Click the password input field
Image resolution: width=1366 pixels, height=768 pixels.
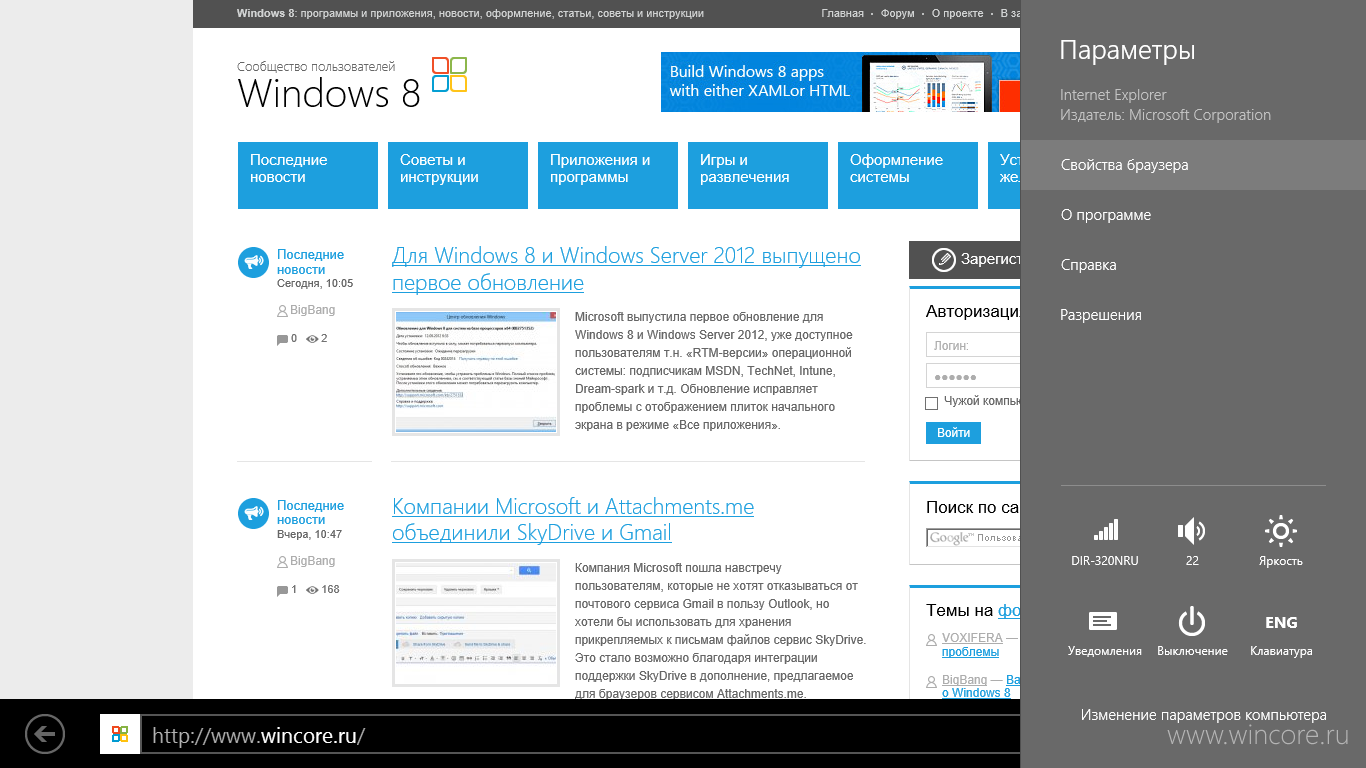pyautogui.click(x=973, y=376)
